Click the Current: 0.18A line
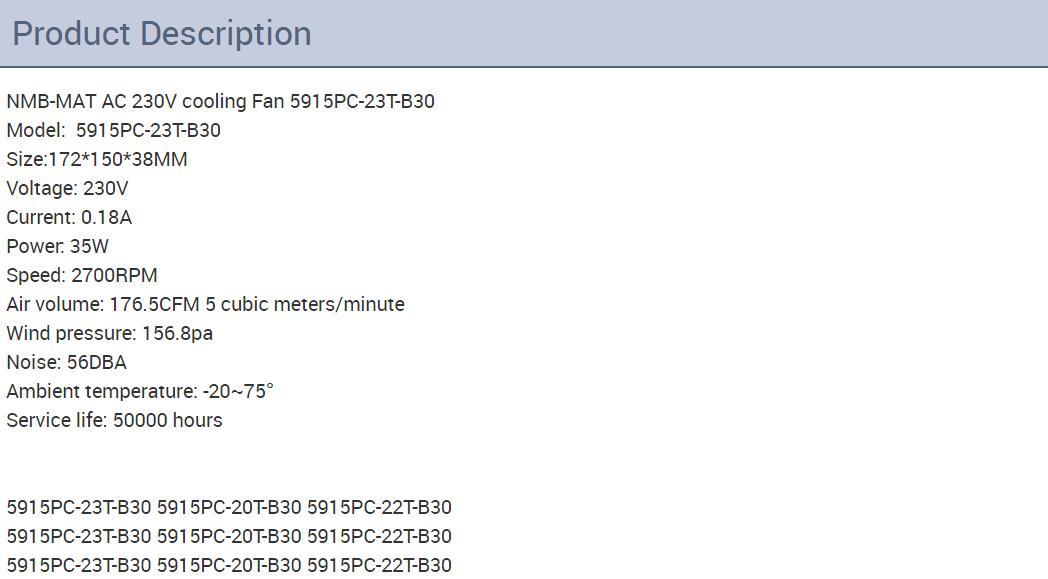Screen dimensions: 1048x579 (69, 217)
